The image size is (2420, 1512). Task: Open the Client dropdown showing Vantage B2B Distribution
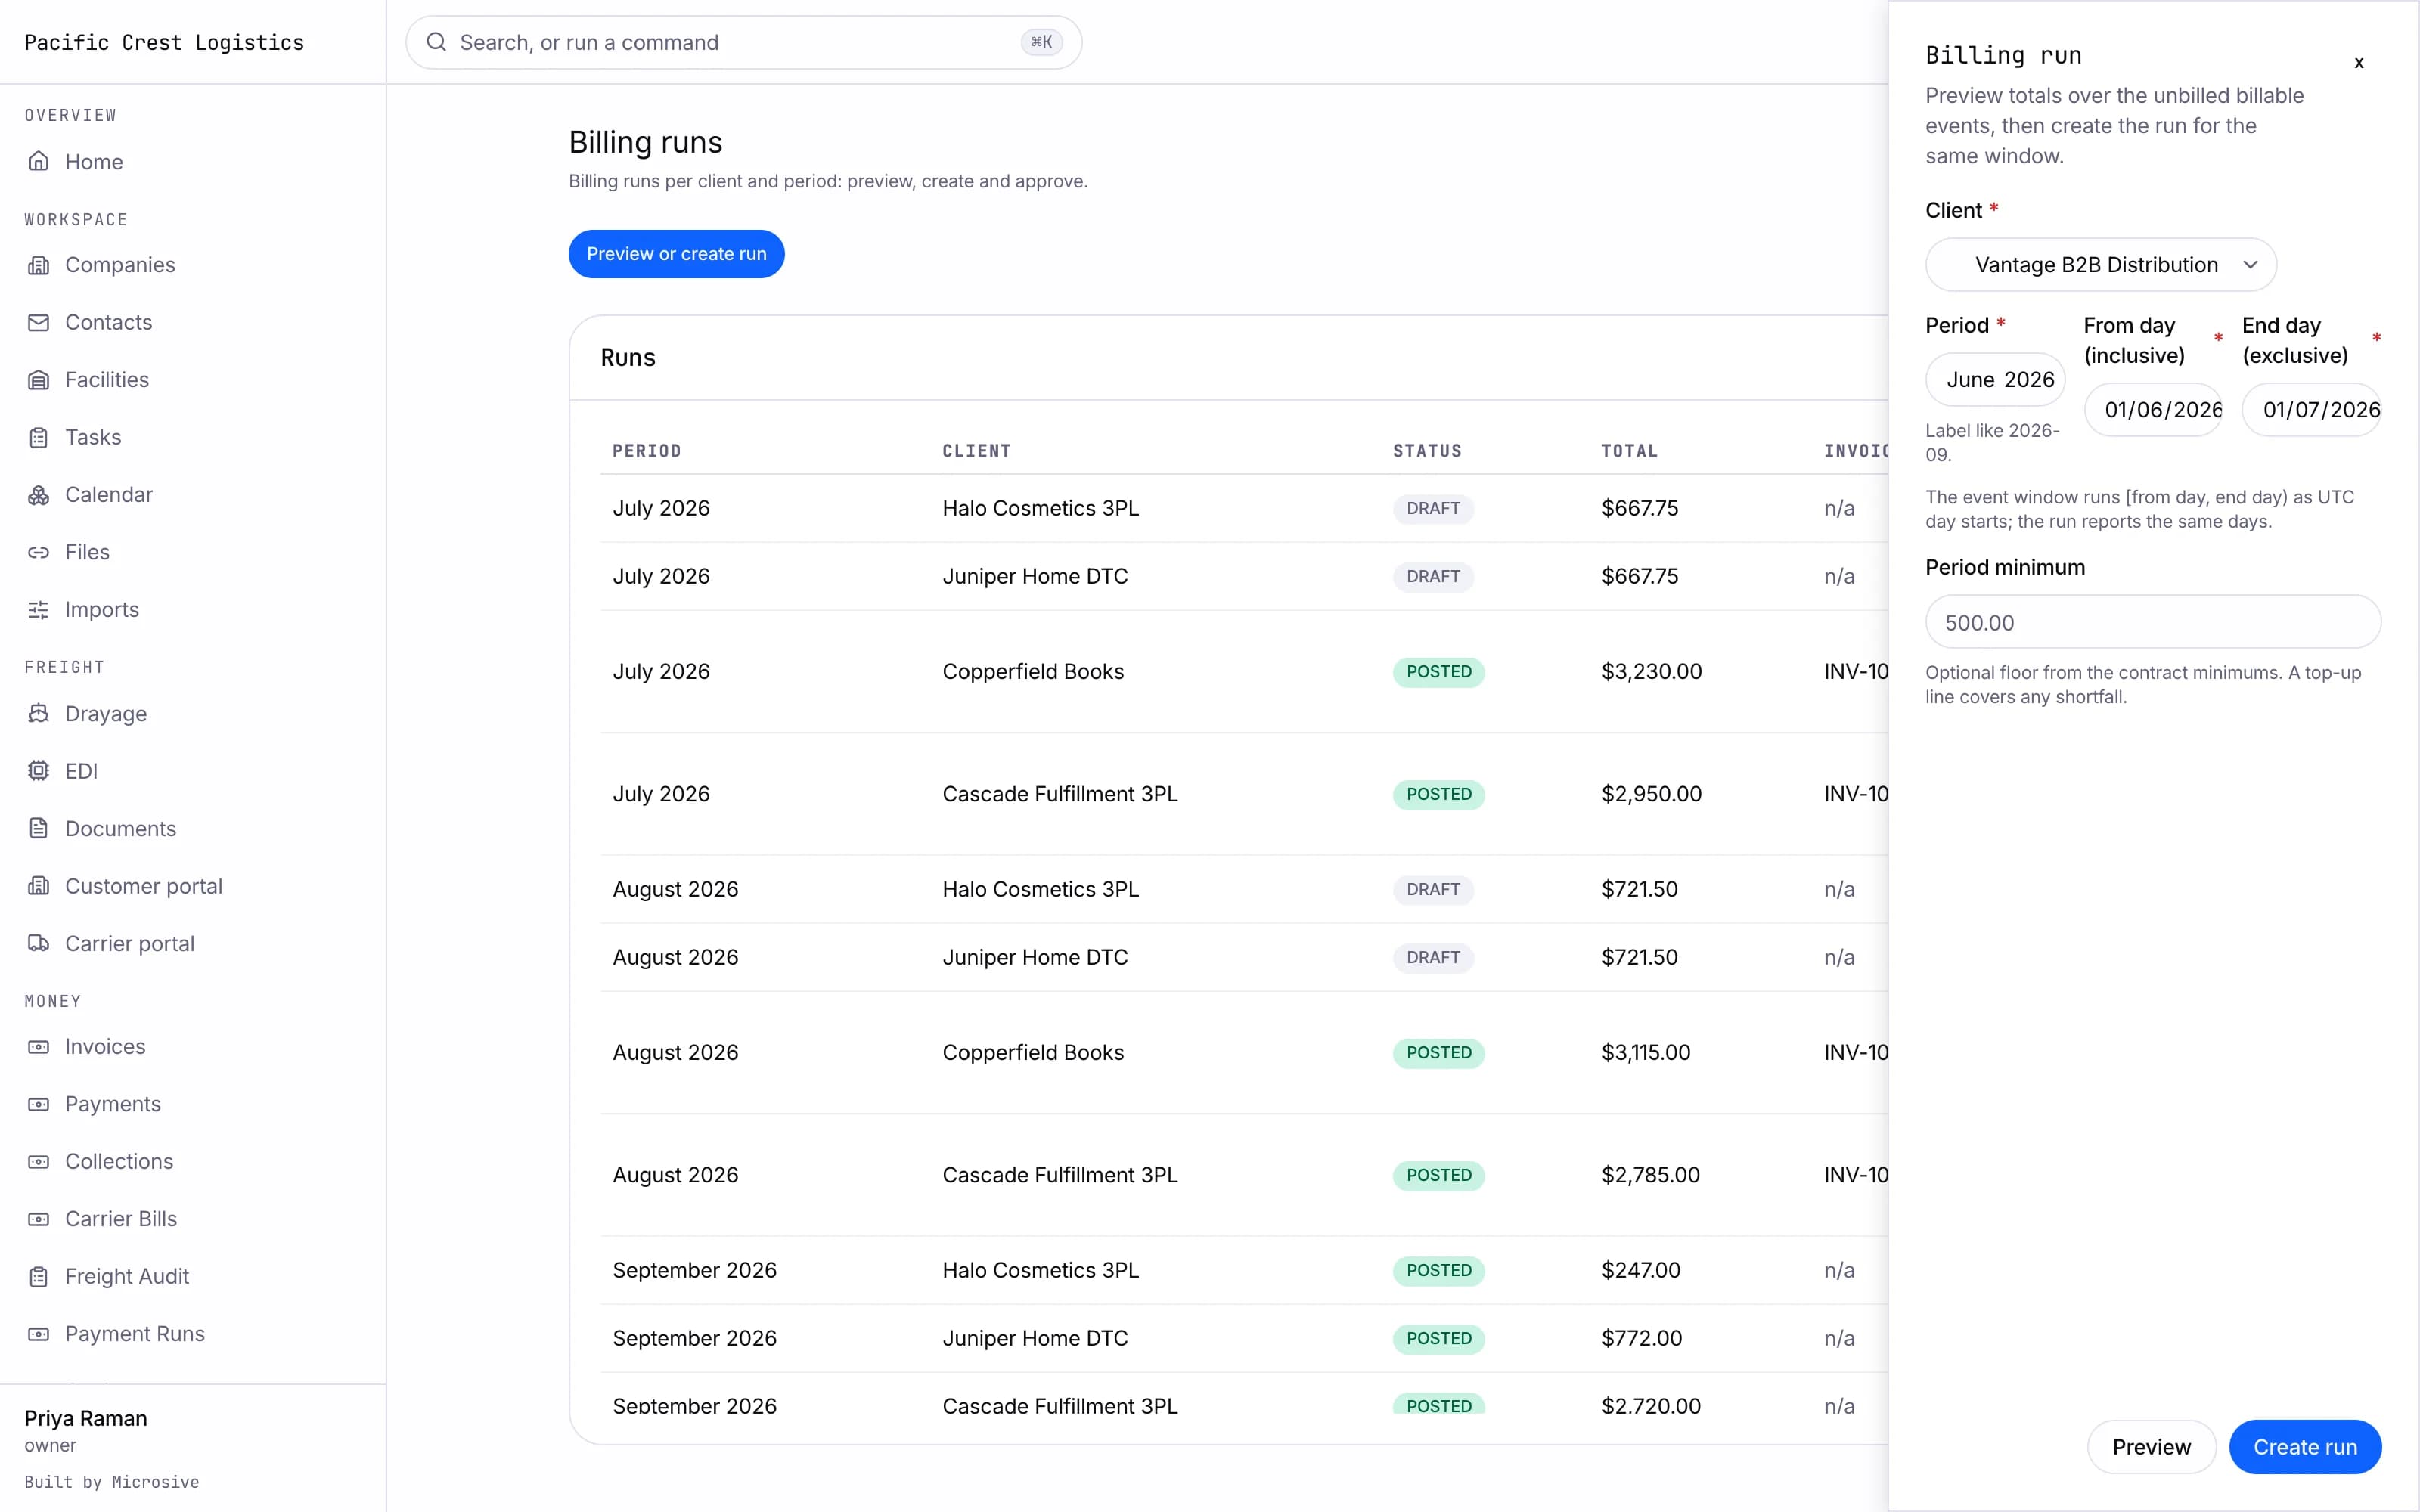[2101, 265]
